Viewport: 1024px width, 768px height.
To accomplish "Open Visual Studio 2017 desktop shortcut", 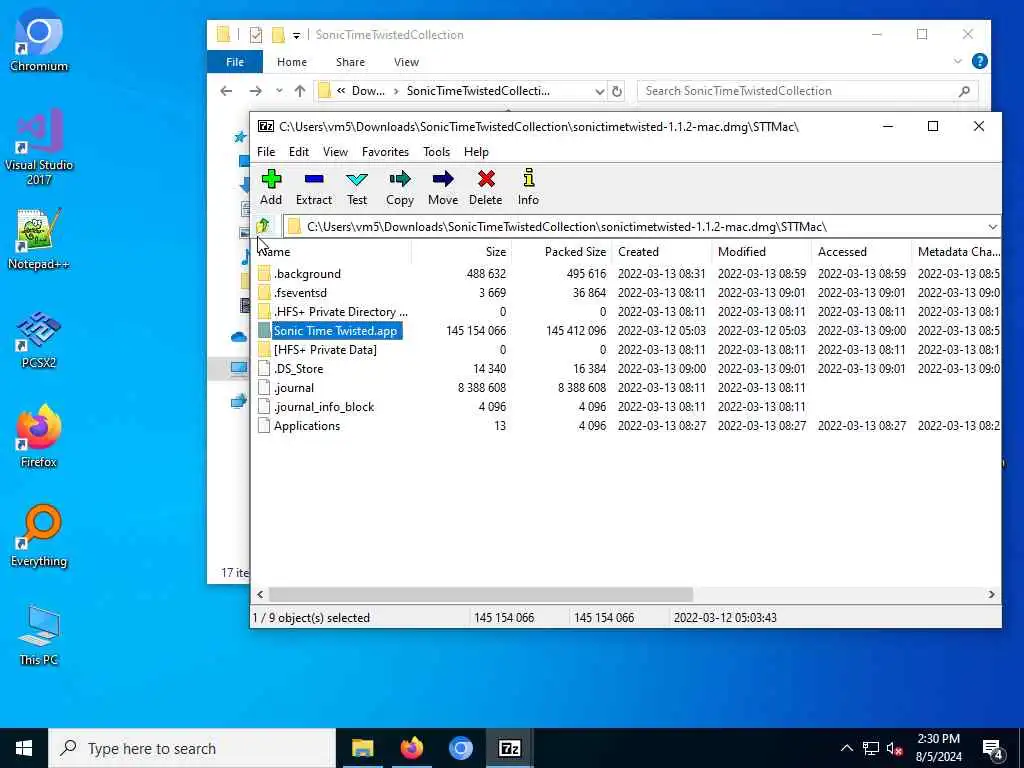I will pos(39,148).
